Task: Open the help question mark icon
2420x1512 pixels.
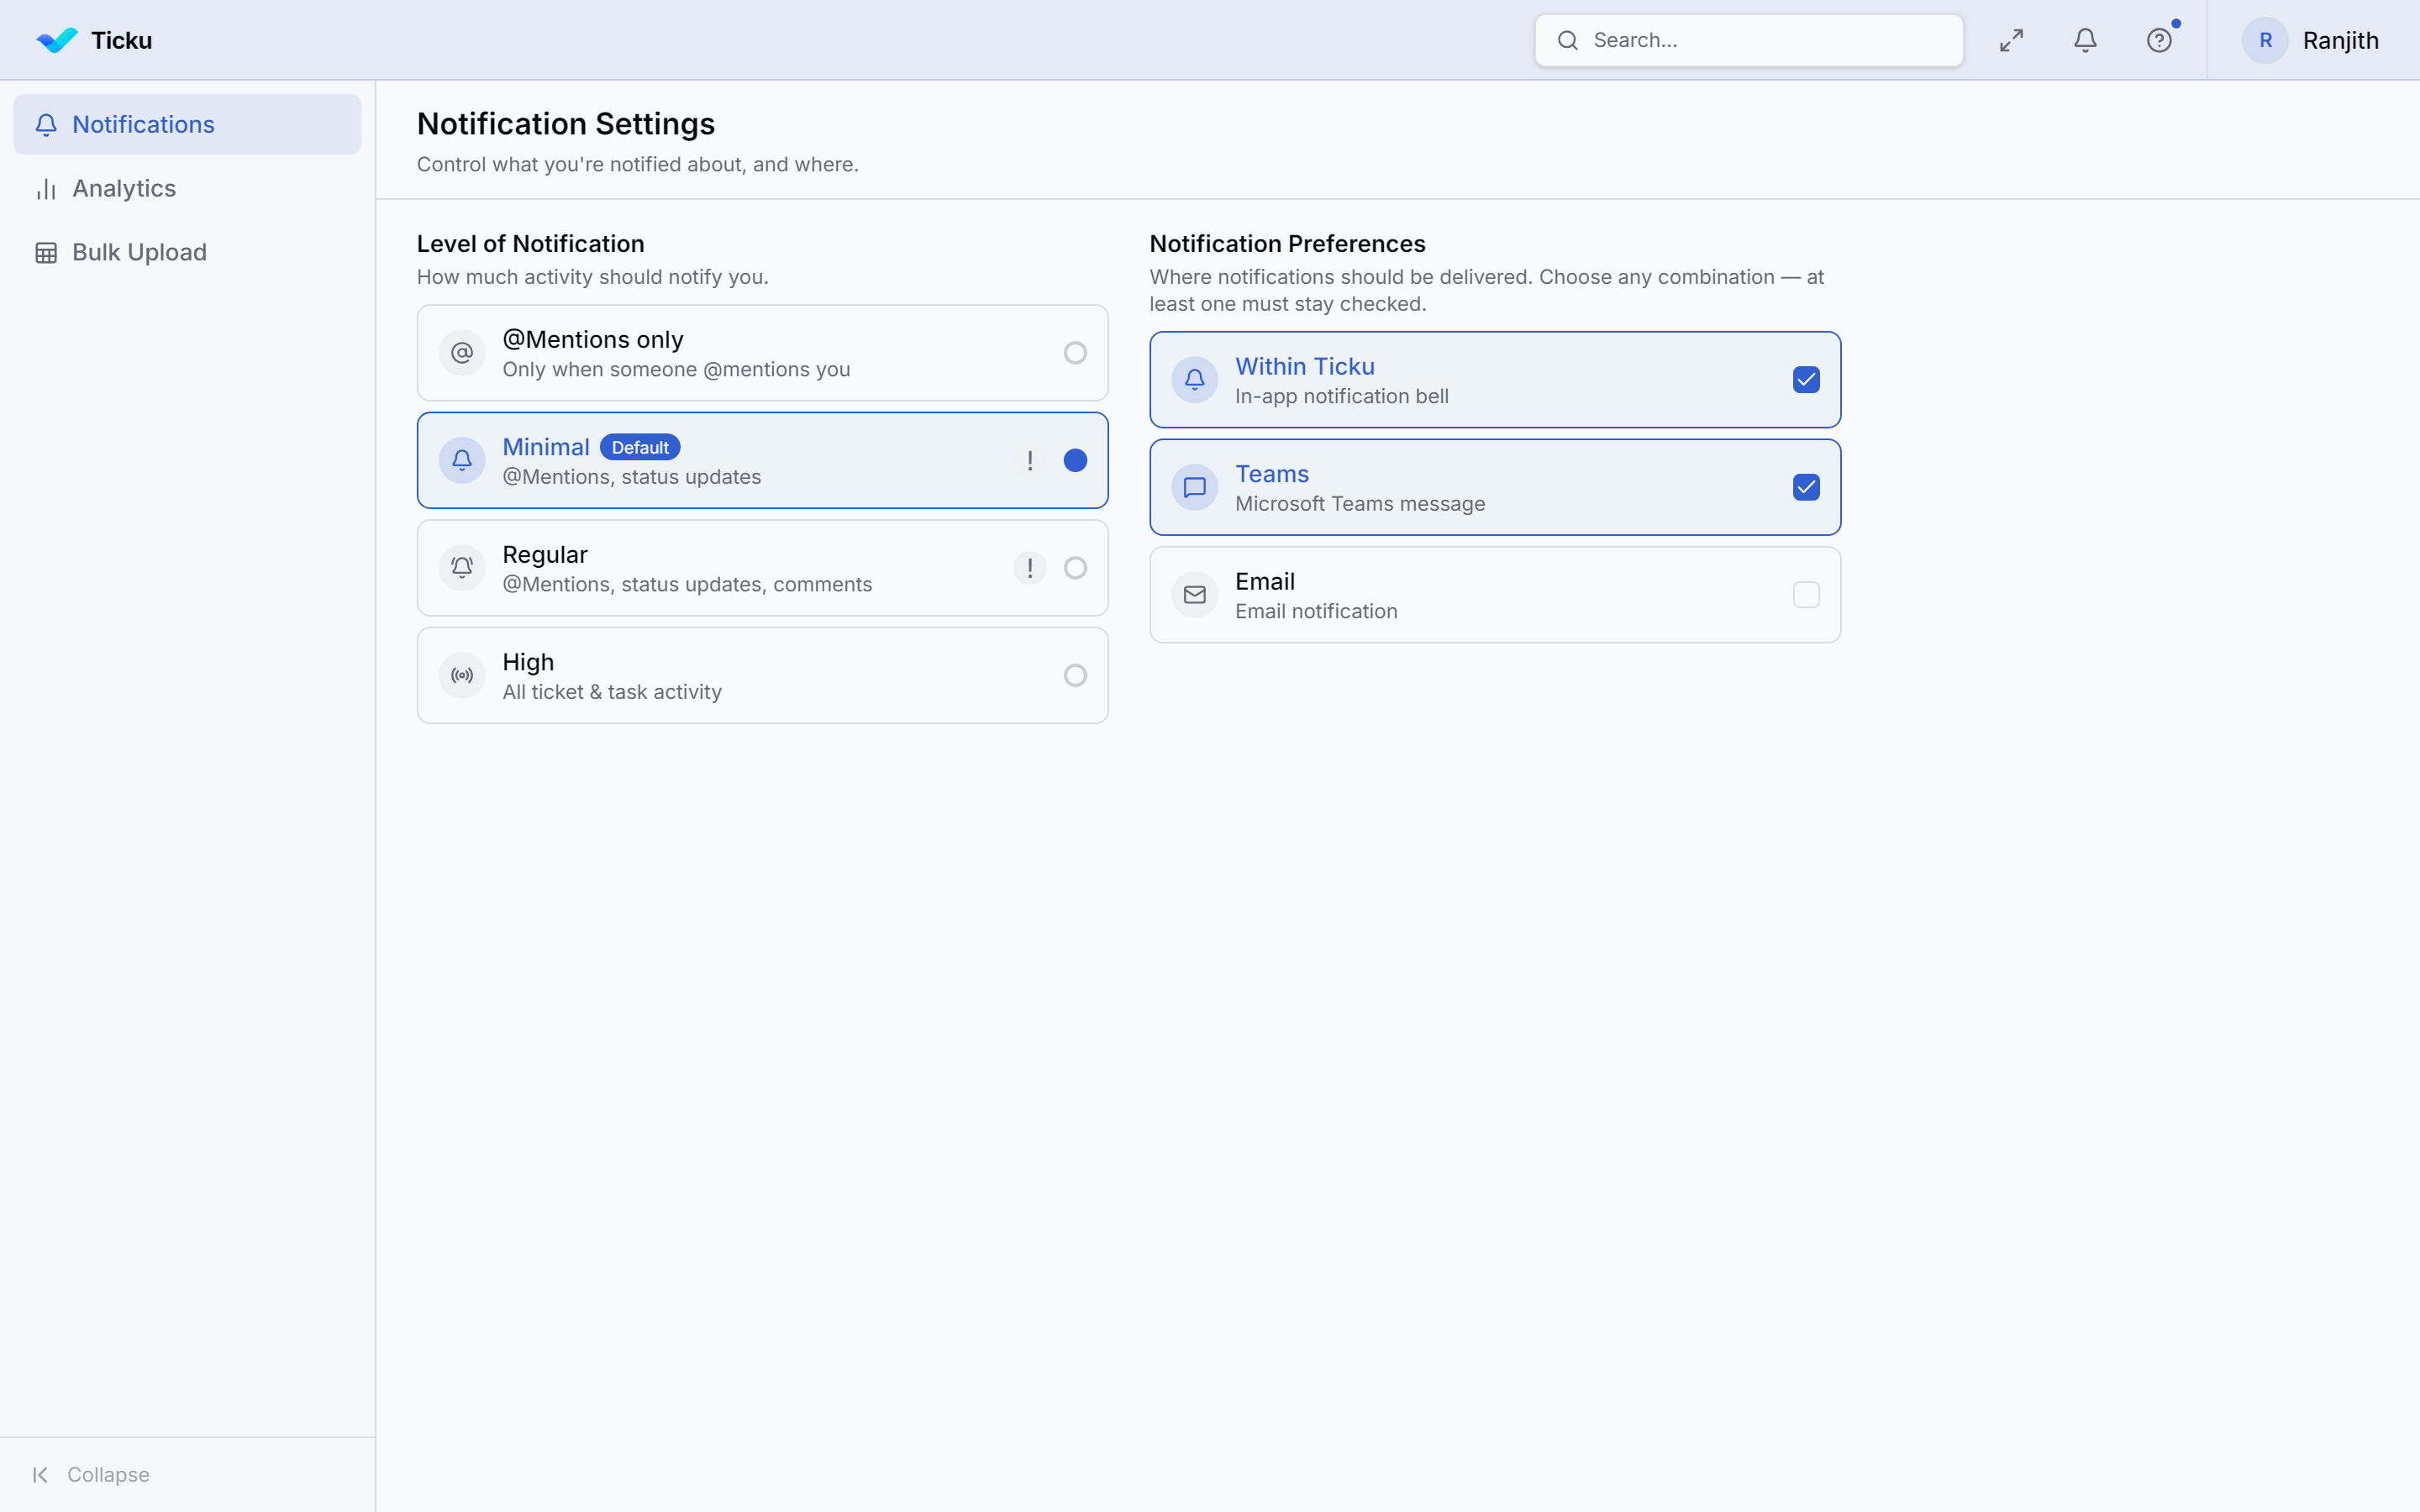Action: pyautogui.click(x=2159, y=40)
